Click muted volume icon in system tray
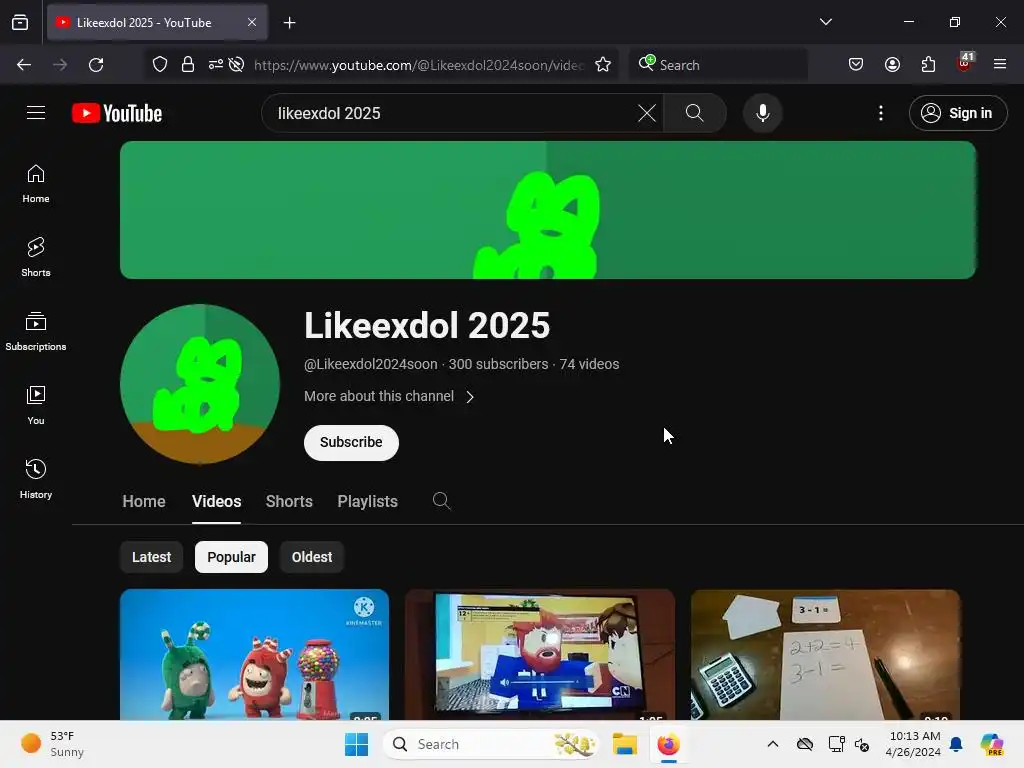1024x768 pixels. (861, 744)
